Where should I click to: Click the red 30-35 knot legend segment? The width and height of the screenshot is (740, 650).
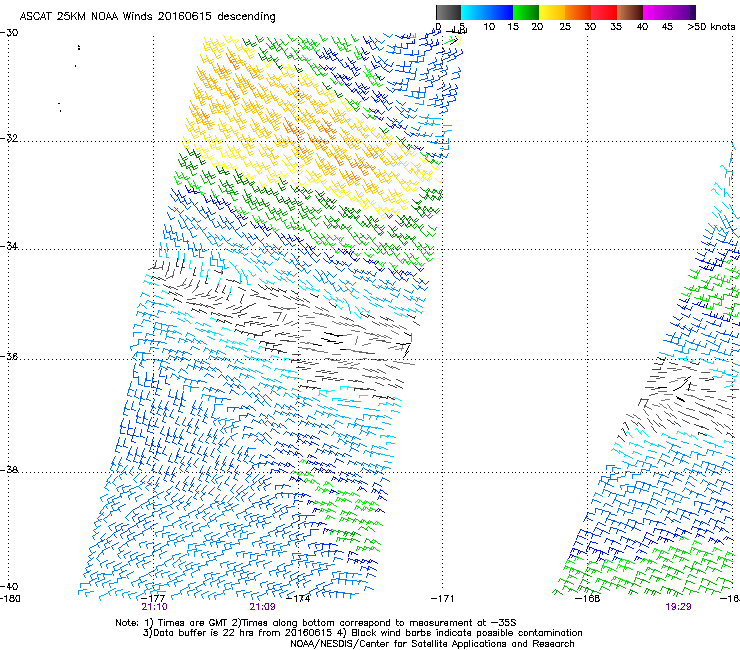pyautogui.click(x=604, y=12)
